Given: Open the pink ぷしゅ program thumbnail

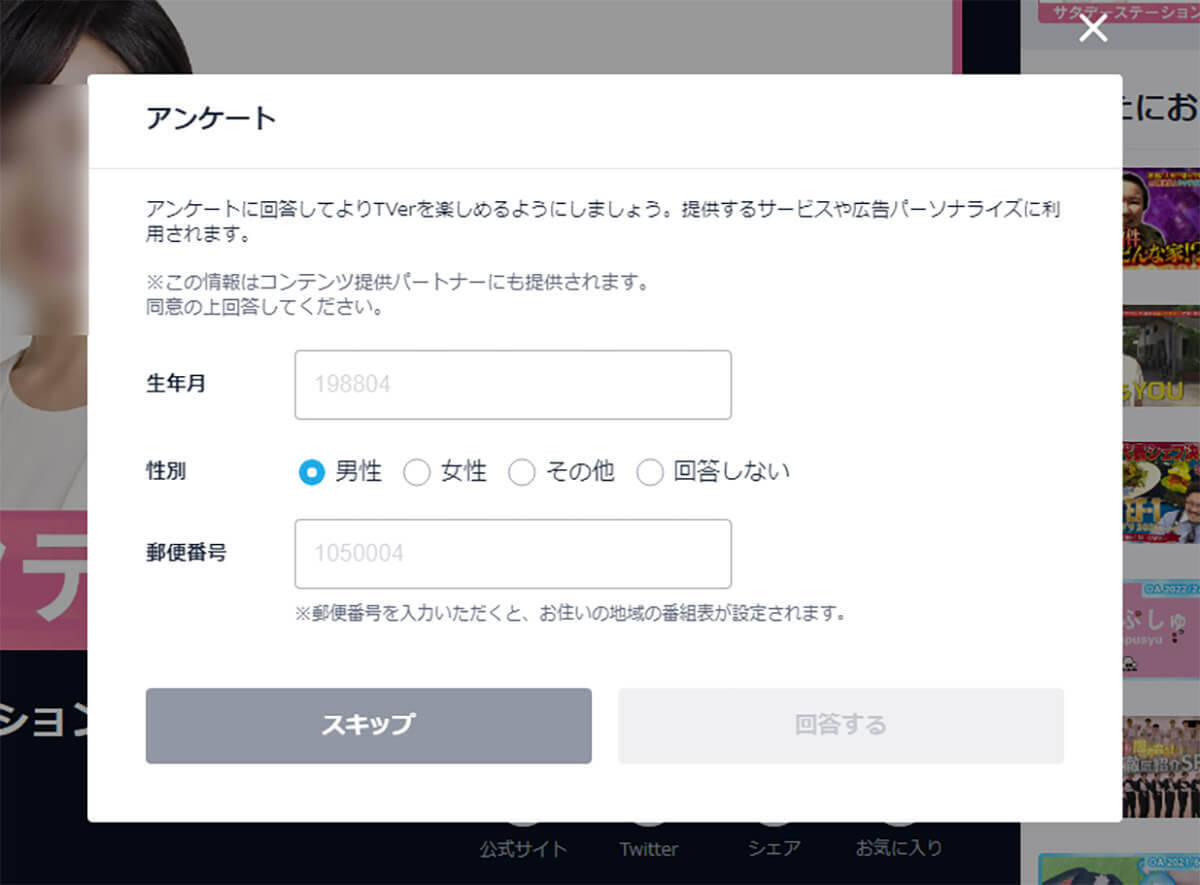Looking at the screenshot, I should (x=1161, y=630).
